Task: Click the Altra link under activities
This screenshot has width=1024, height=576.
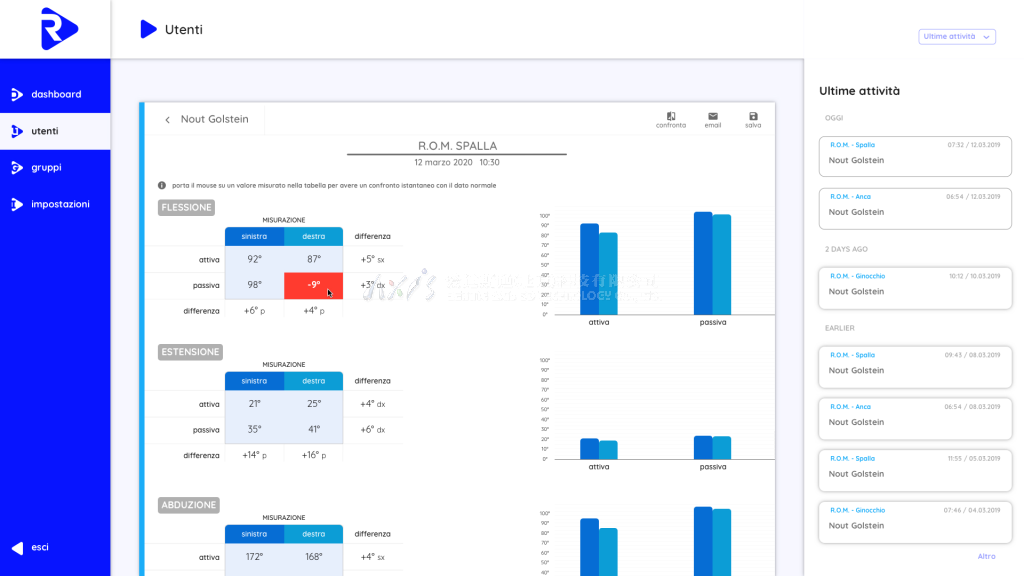Action: click(x=986, y=556)
